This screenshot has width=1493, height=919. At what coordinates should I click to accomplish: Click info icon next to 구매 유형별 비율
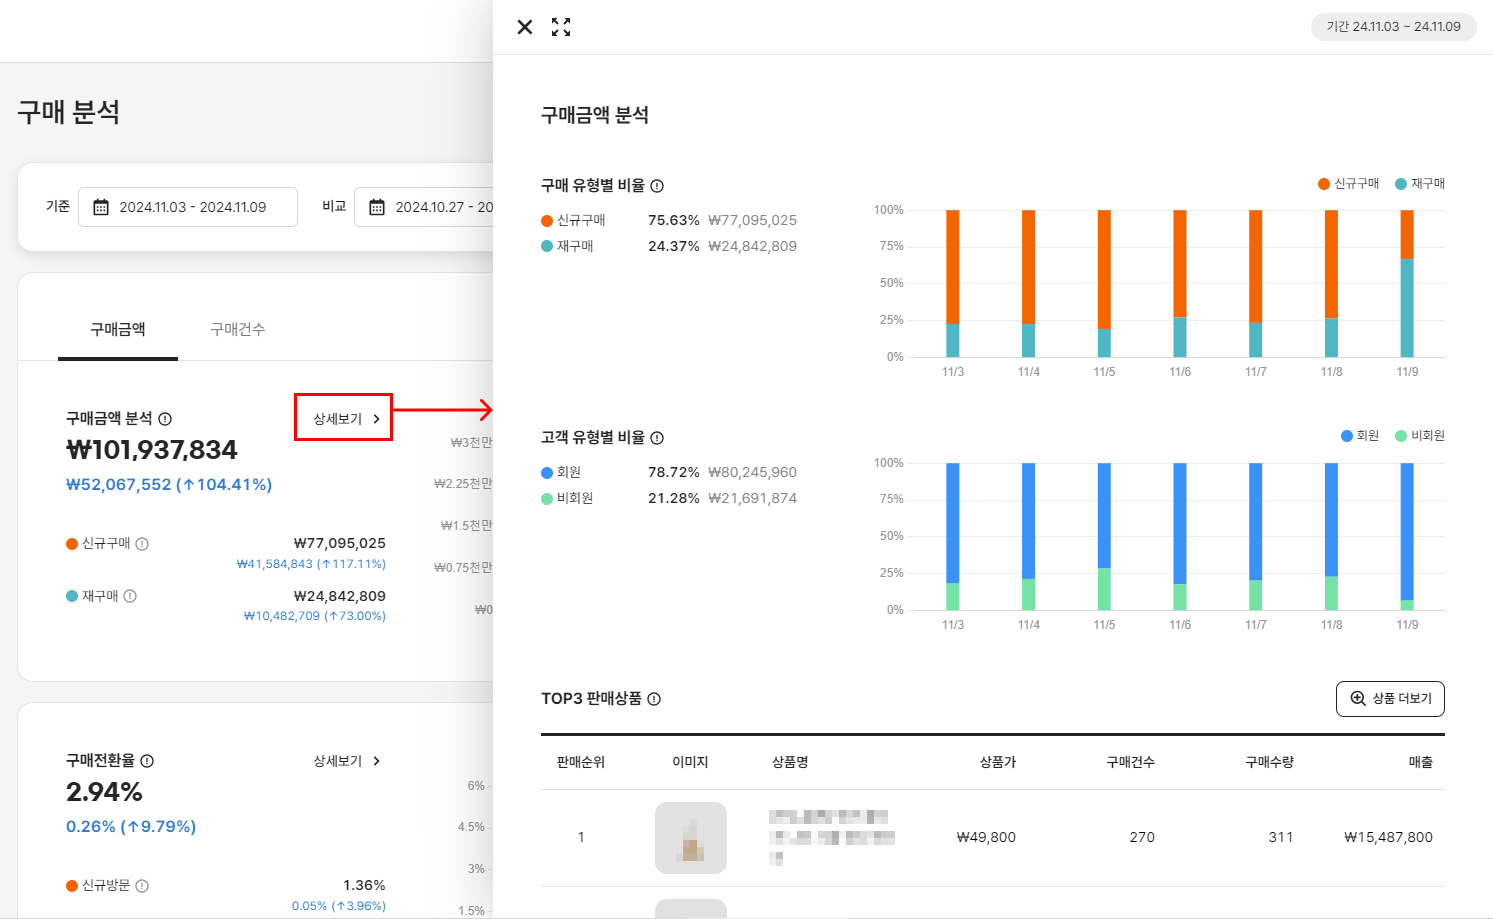tap(657, 186)
